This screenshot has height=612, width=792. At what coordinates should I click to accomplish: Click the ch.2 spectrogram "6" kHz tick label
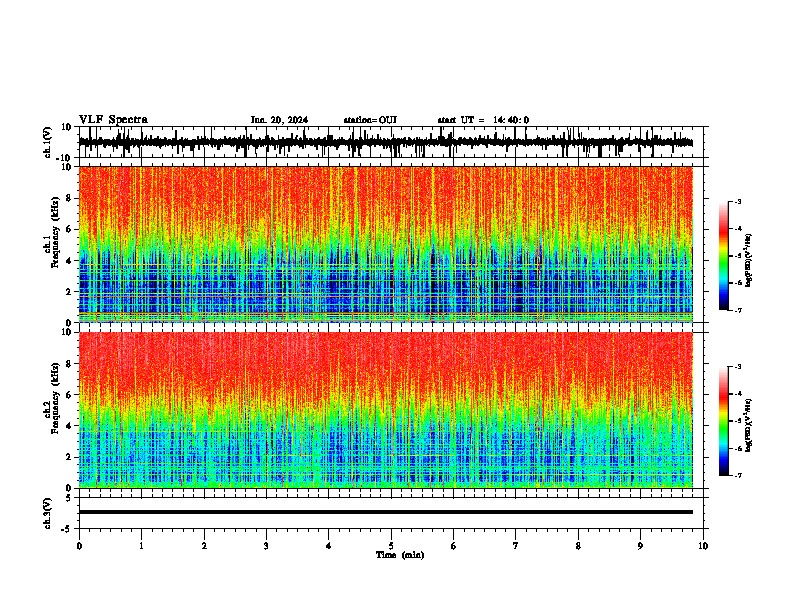tap(69, 395)
